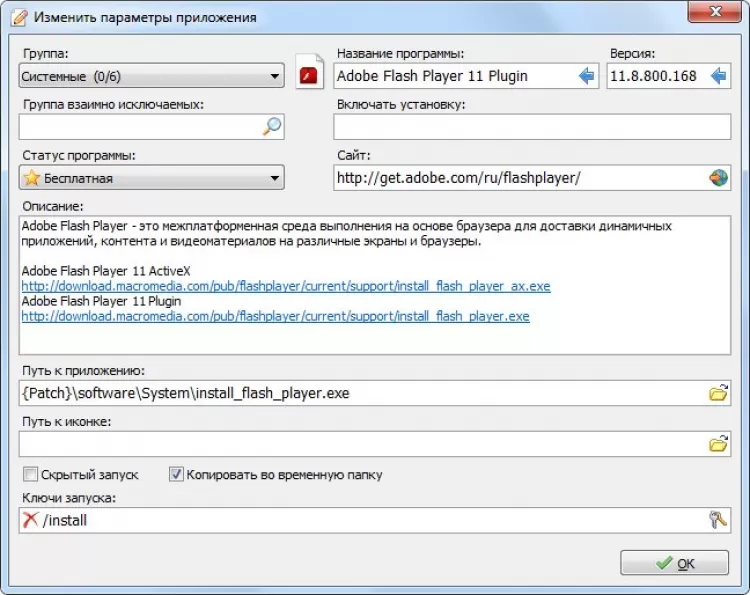Click the description line 'Adobe Flash Player 11 ActiveX'
This screenshot has height=595, width=750.
[x=106, y=271]
